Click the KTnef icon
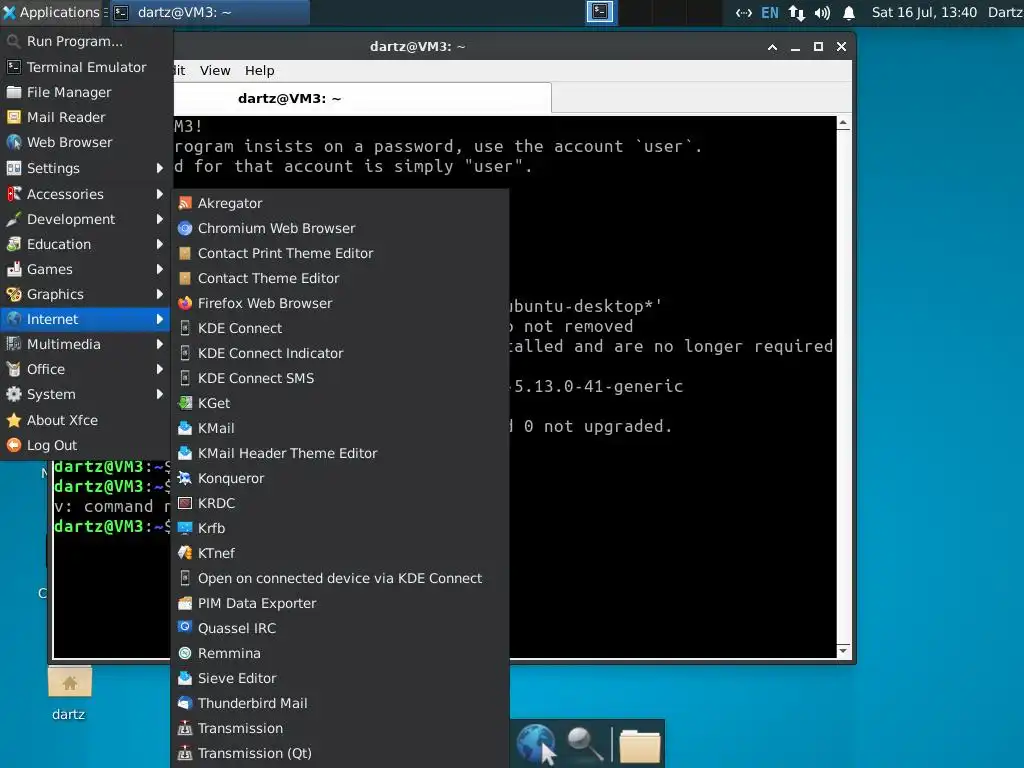 (185, 554)
